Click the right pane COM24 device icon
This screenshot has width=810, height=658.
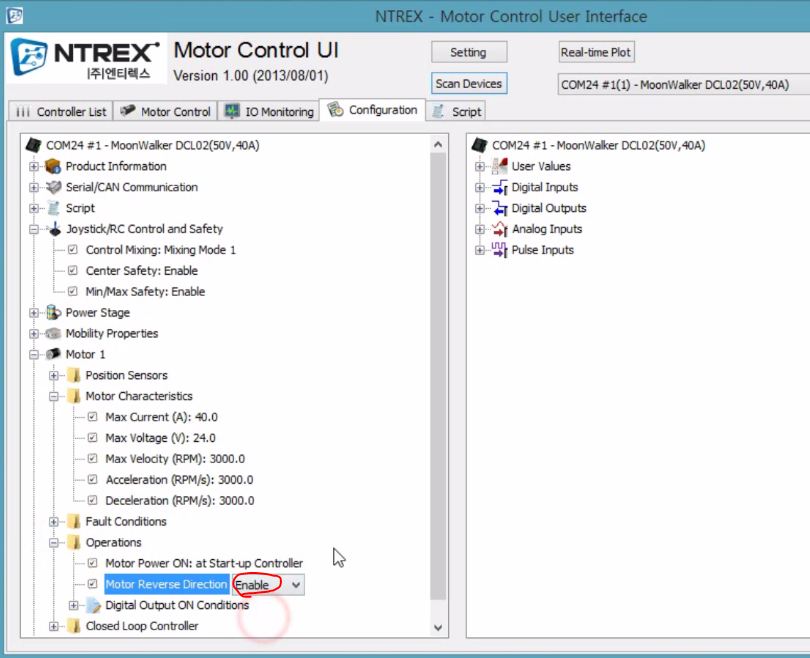click(x=479, y=145)
